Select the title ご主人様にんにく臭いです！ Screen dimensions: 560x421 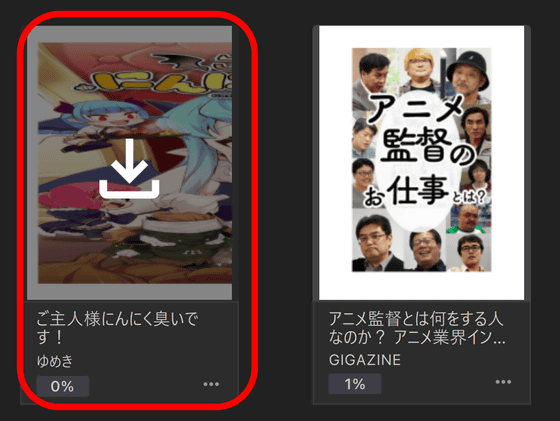[117, 327]
